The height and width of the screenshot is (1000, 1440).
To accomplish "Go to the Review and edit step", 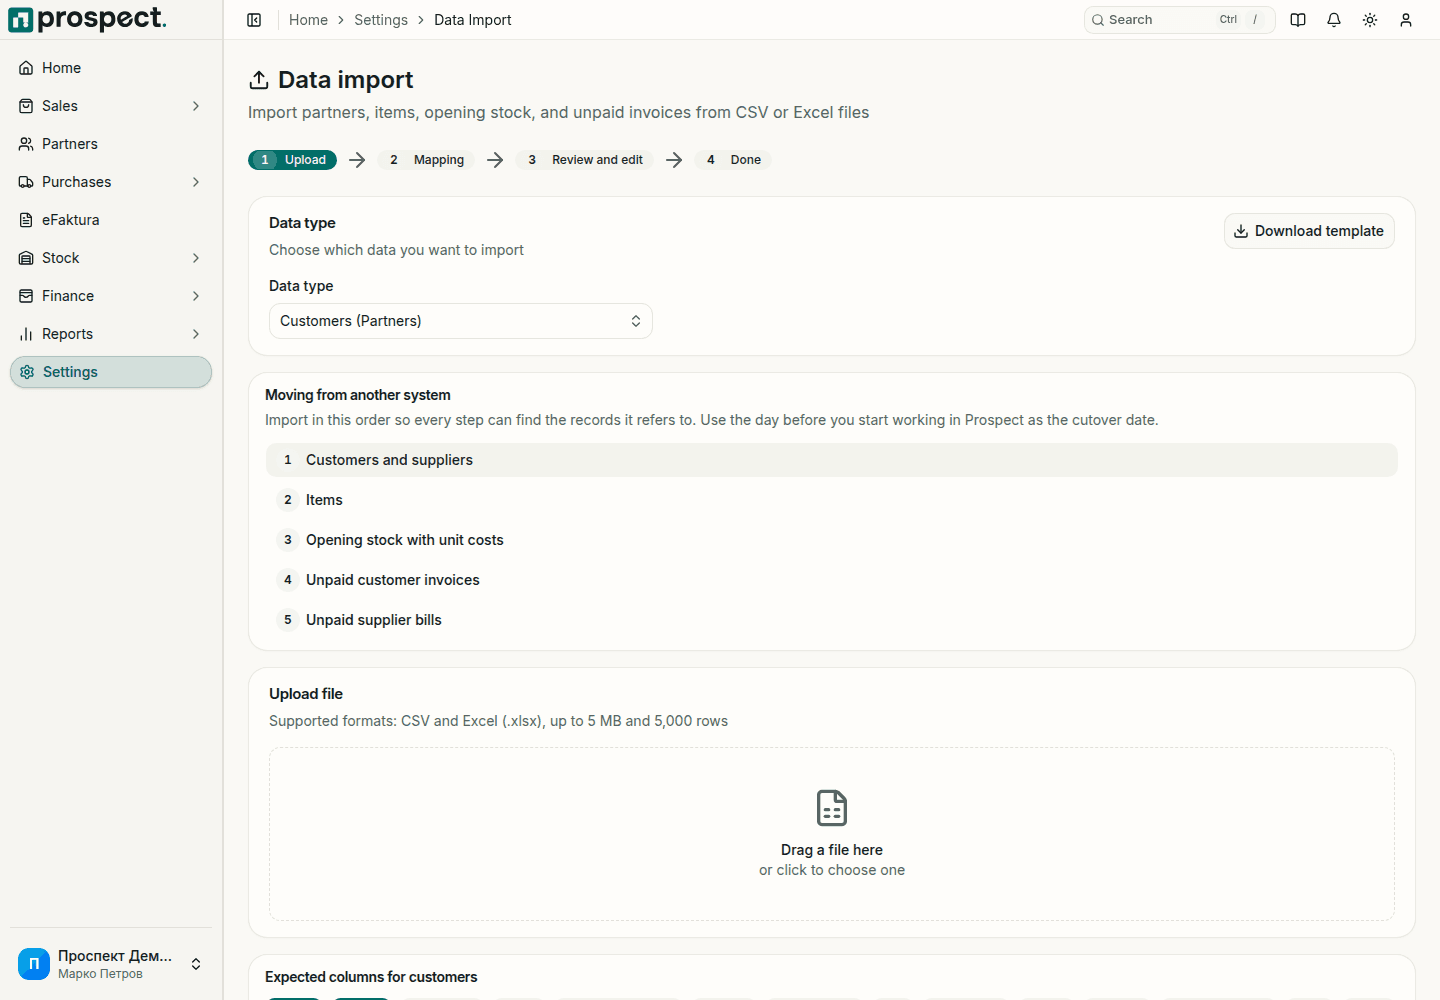I will [585, 160].
